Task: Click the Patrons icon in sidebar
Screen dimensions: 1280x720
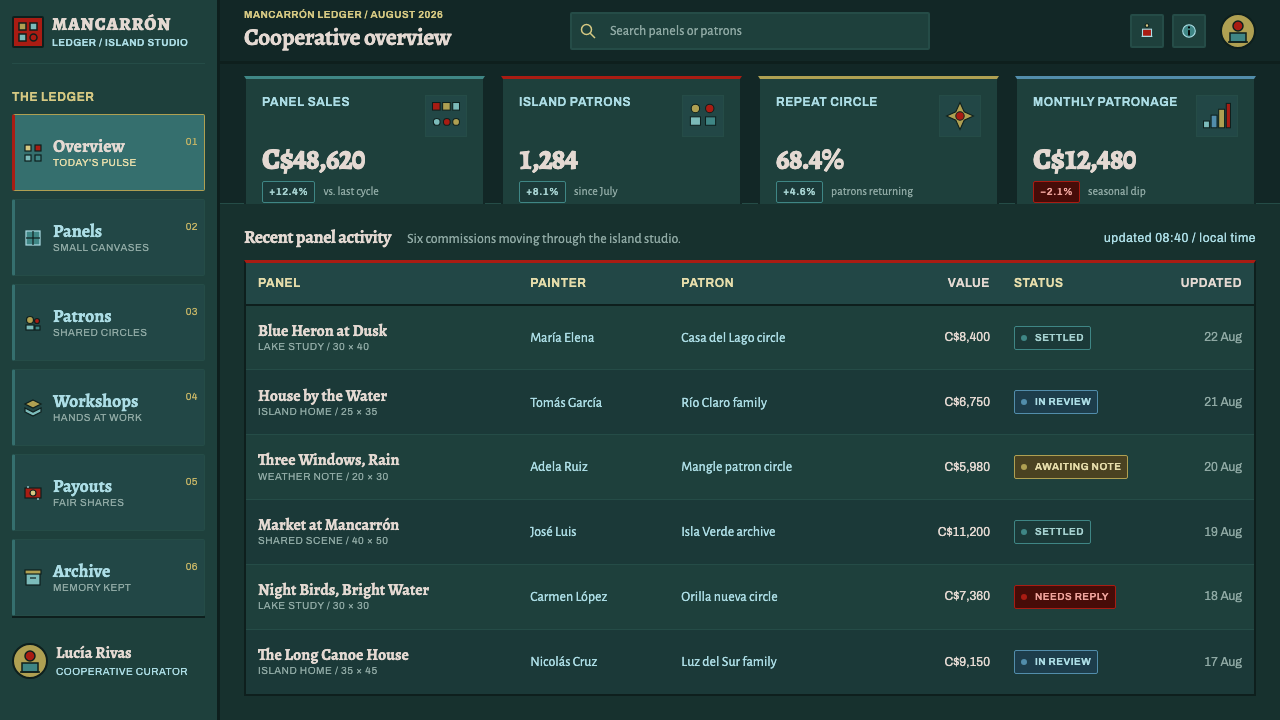Action: (x=33, y=323)
